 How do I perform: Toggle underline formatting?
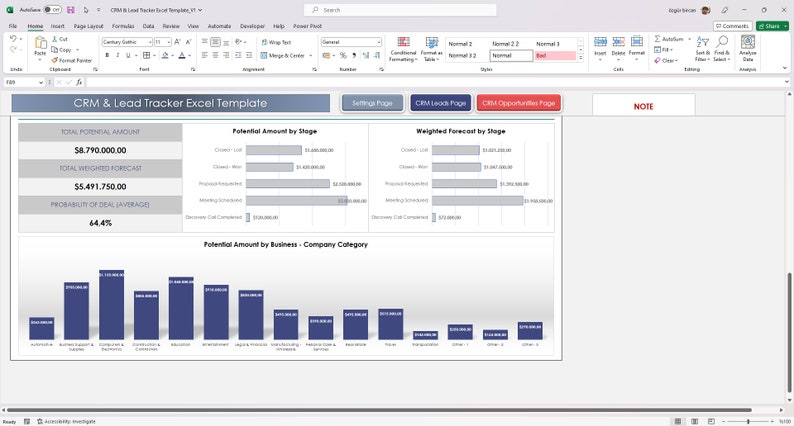tap(128, 55)
